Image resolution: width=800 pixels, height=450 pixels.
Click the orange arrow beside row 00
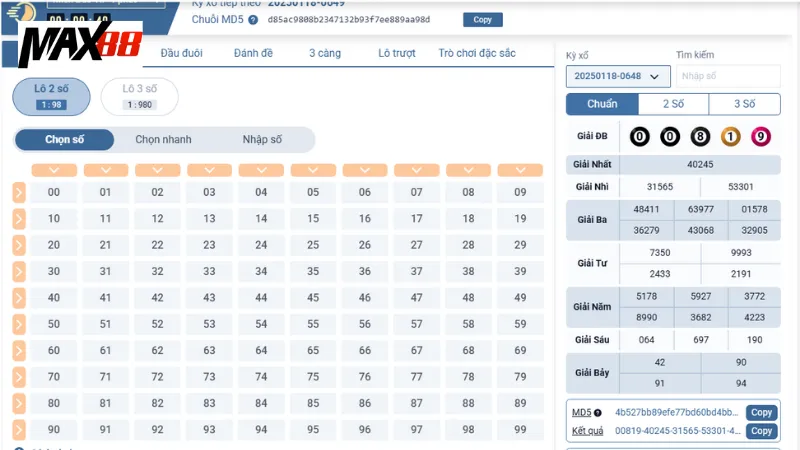pos(19,192)
